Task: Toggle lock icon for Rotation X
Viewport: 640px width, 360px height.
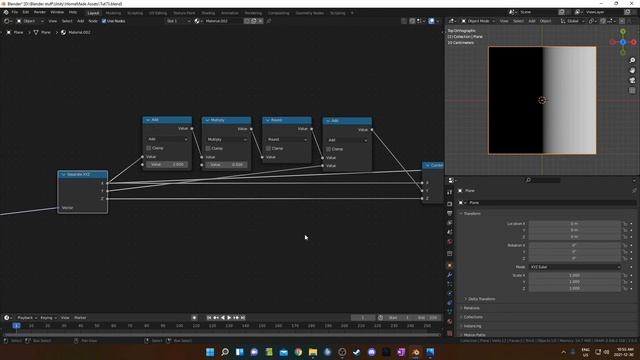Action: (x=625, y=245)
